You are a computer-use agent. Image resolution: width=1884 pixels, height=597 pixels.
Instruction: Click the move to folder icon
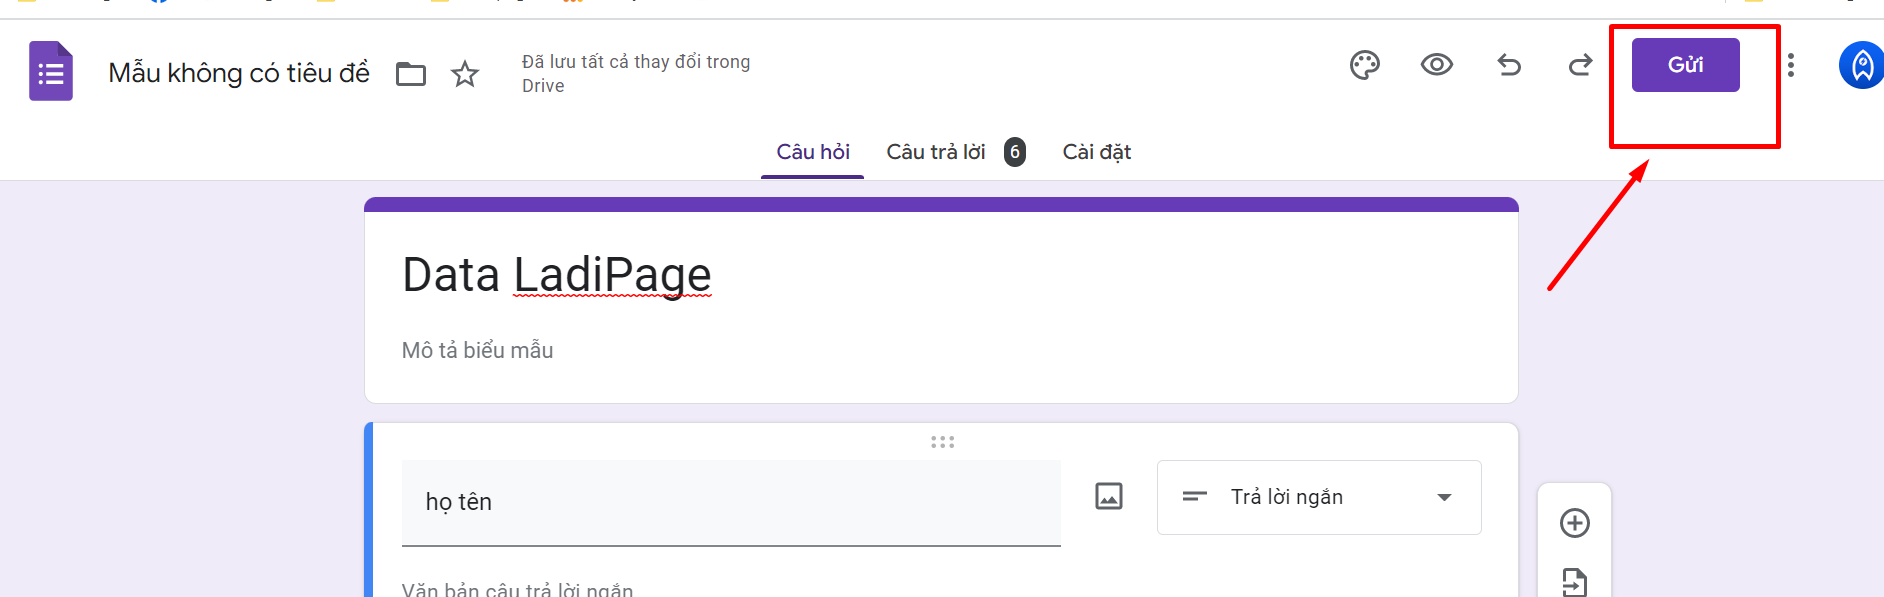411,74
